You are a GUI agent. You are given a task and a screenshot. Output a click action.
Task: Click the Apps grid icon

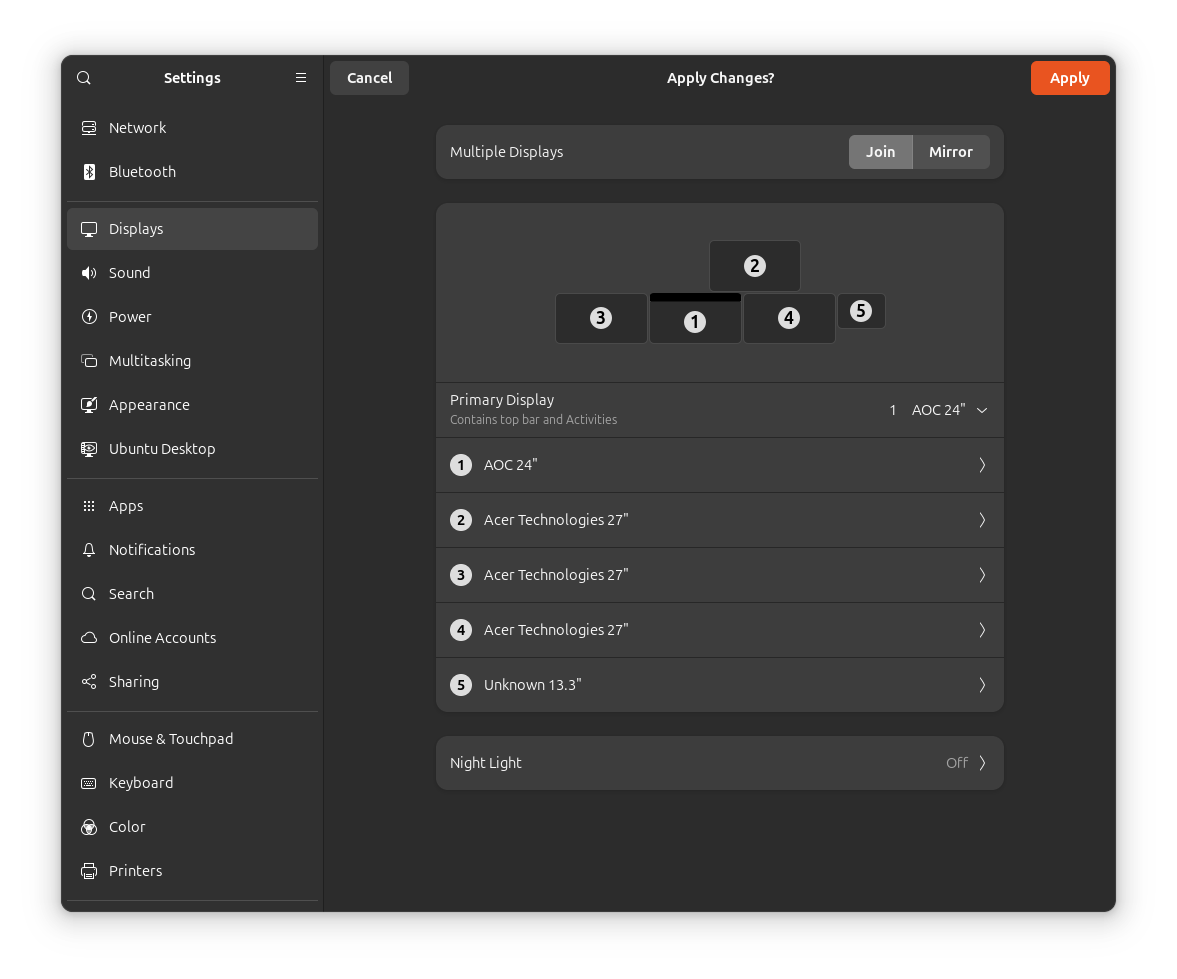[89, 506]
